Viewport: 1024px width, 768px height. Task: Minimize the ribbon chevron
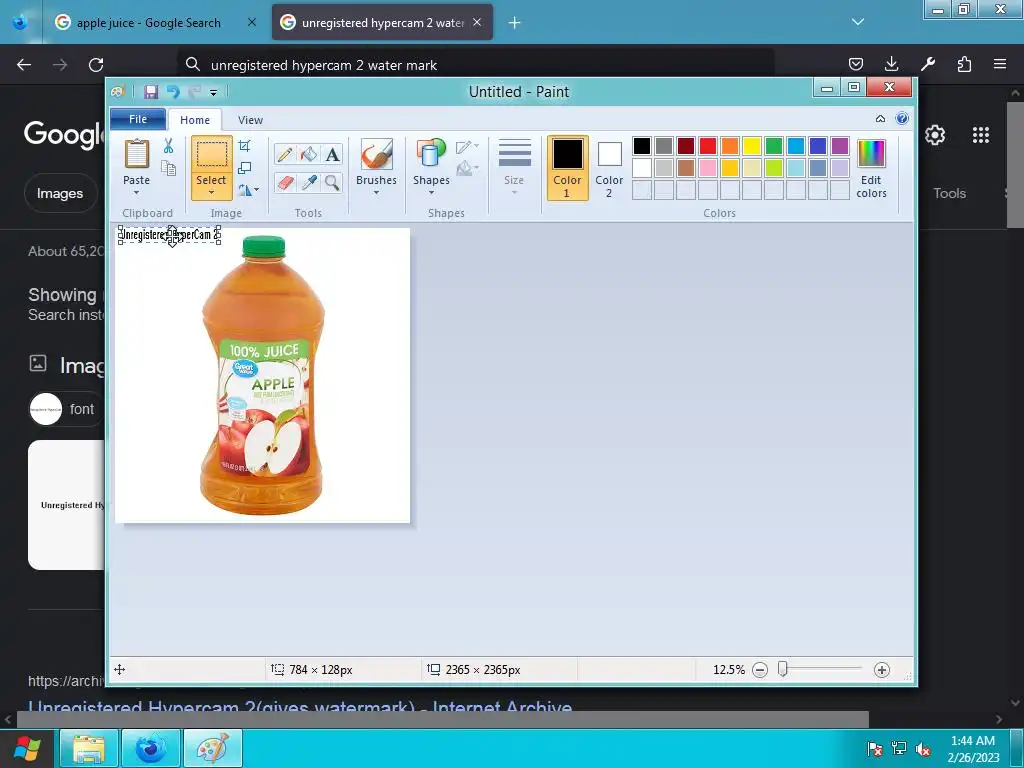[880, 119]
